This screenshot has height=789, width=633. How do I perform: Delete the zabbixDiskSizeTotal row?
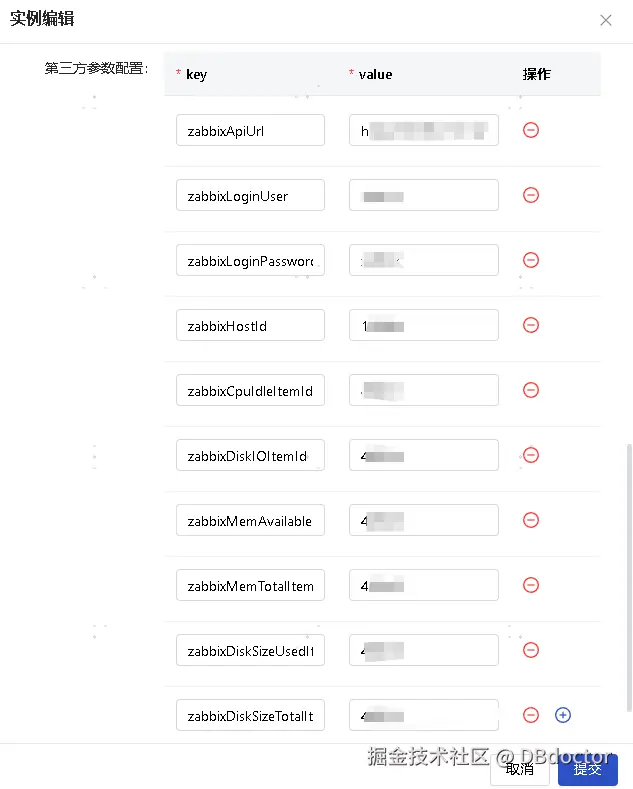click(531, 715)
